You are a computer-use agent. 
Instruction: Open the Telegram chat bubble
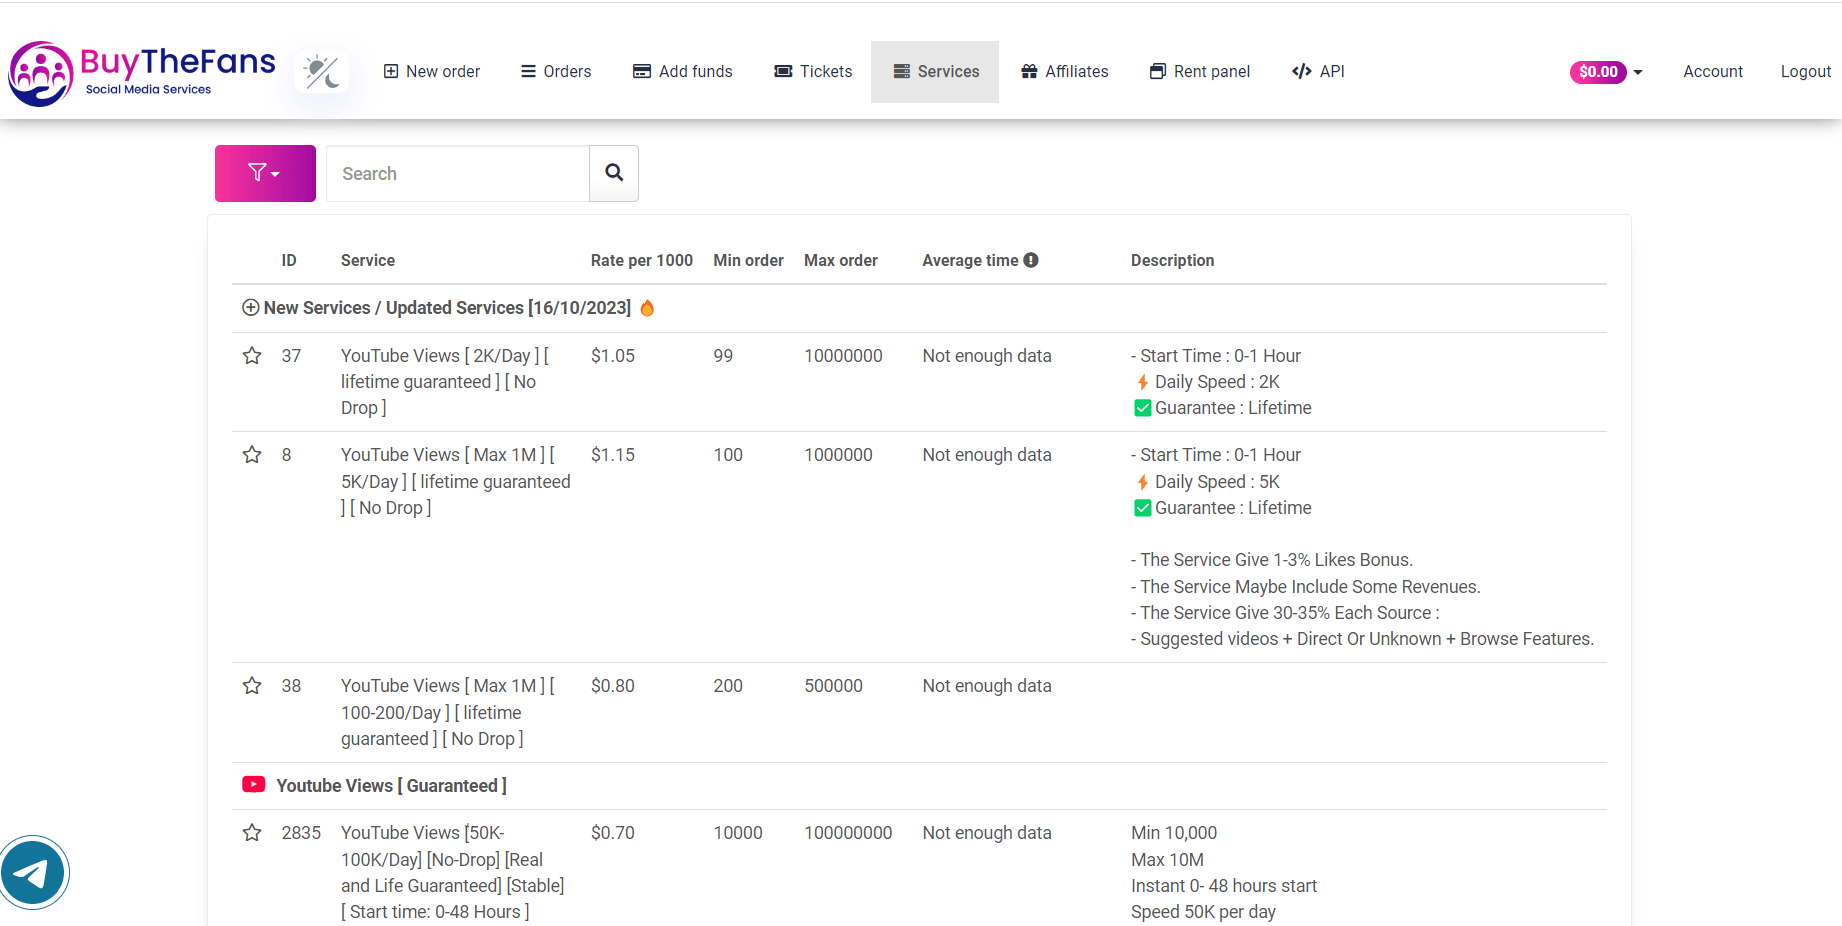pos(34,873)
